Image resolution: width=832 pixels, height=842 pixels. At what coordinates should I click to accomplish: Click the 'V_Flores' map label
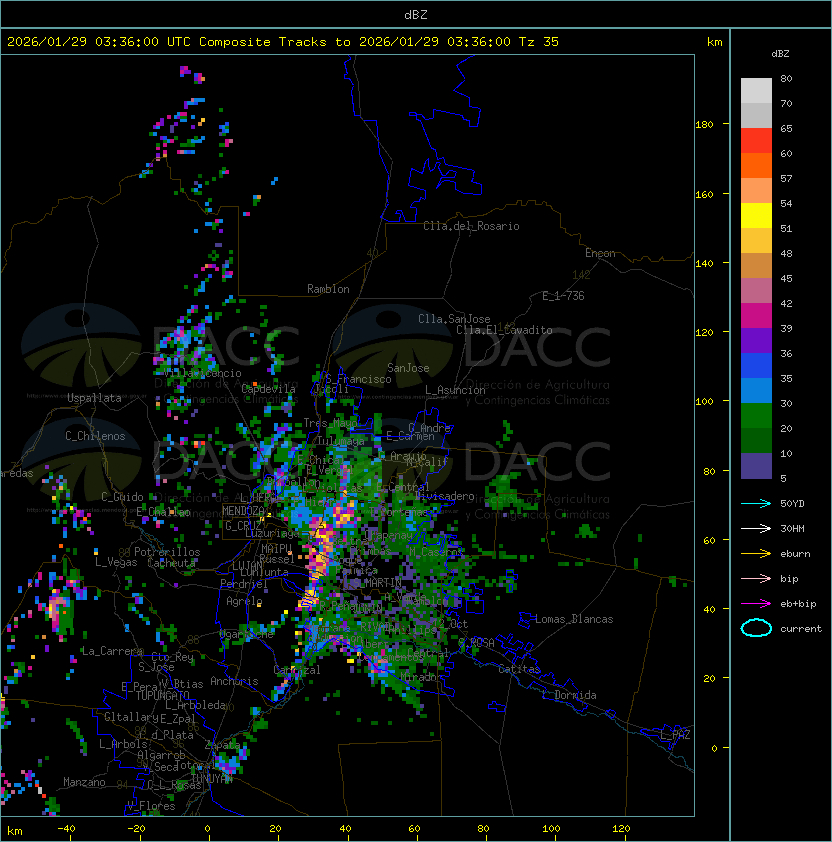[151, 806]
